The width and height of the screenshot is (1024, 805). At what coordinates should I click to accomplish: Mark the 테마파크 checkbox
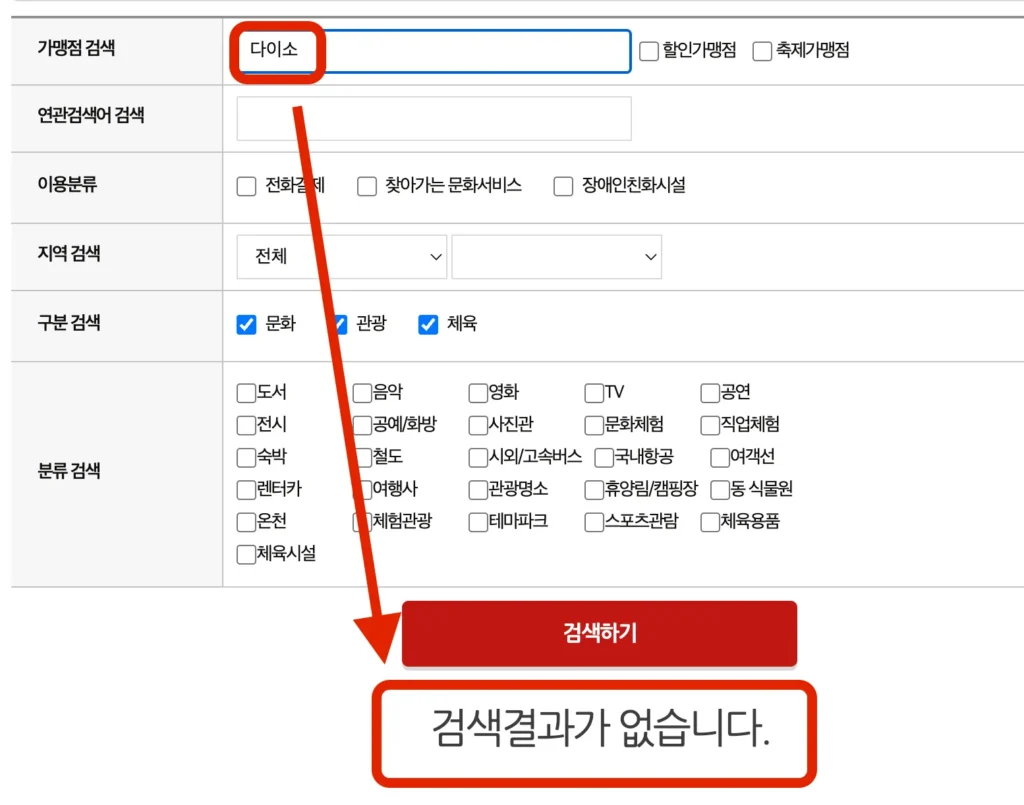point(478,522)
